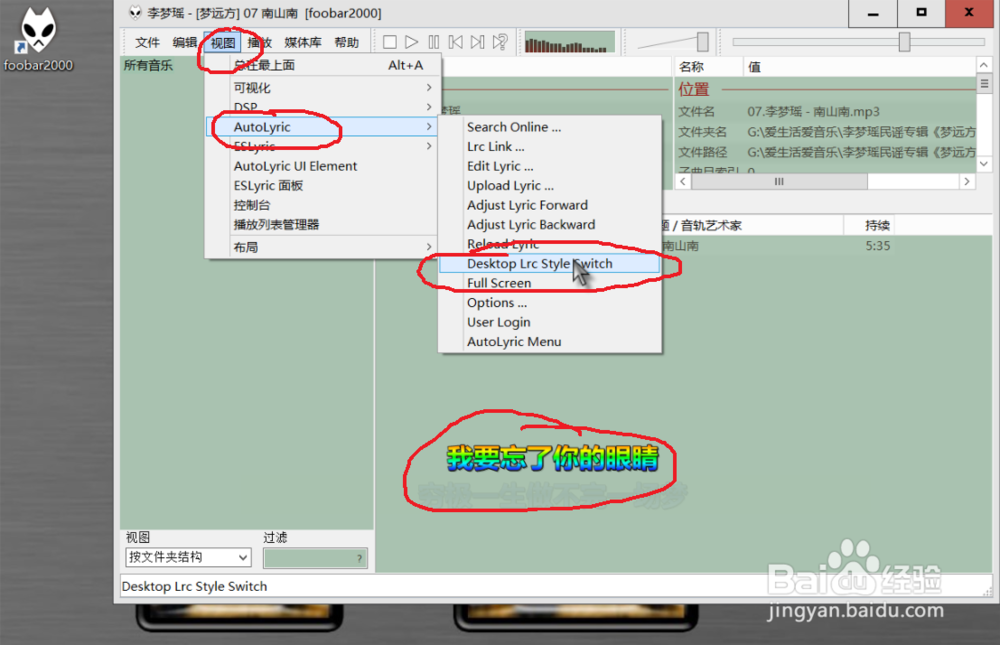Open the 播放 menu
1000x645 pixels.
(259, 43)
